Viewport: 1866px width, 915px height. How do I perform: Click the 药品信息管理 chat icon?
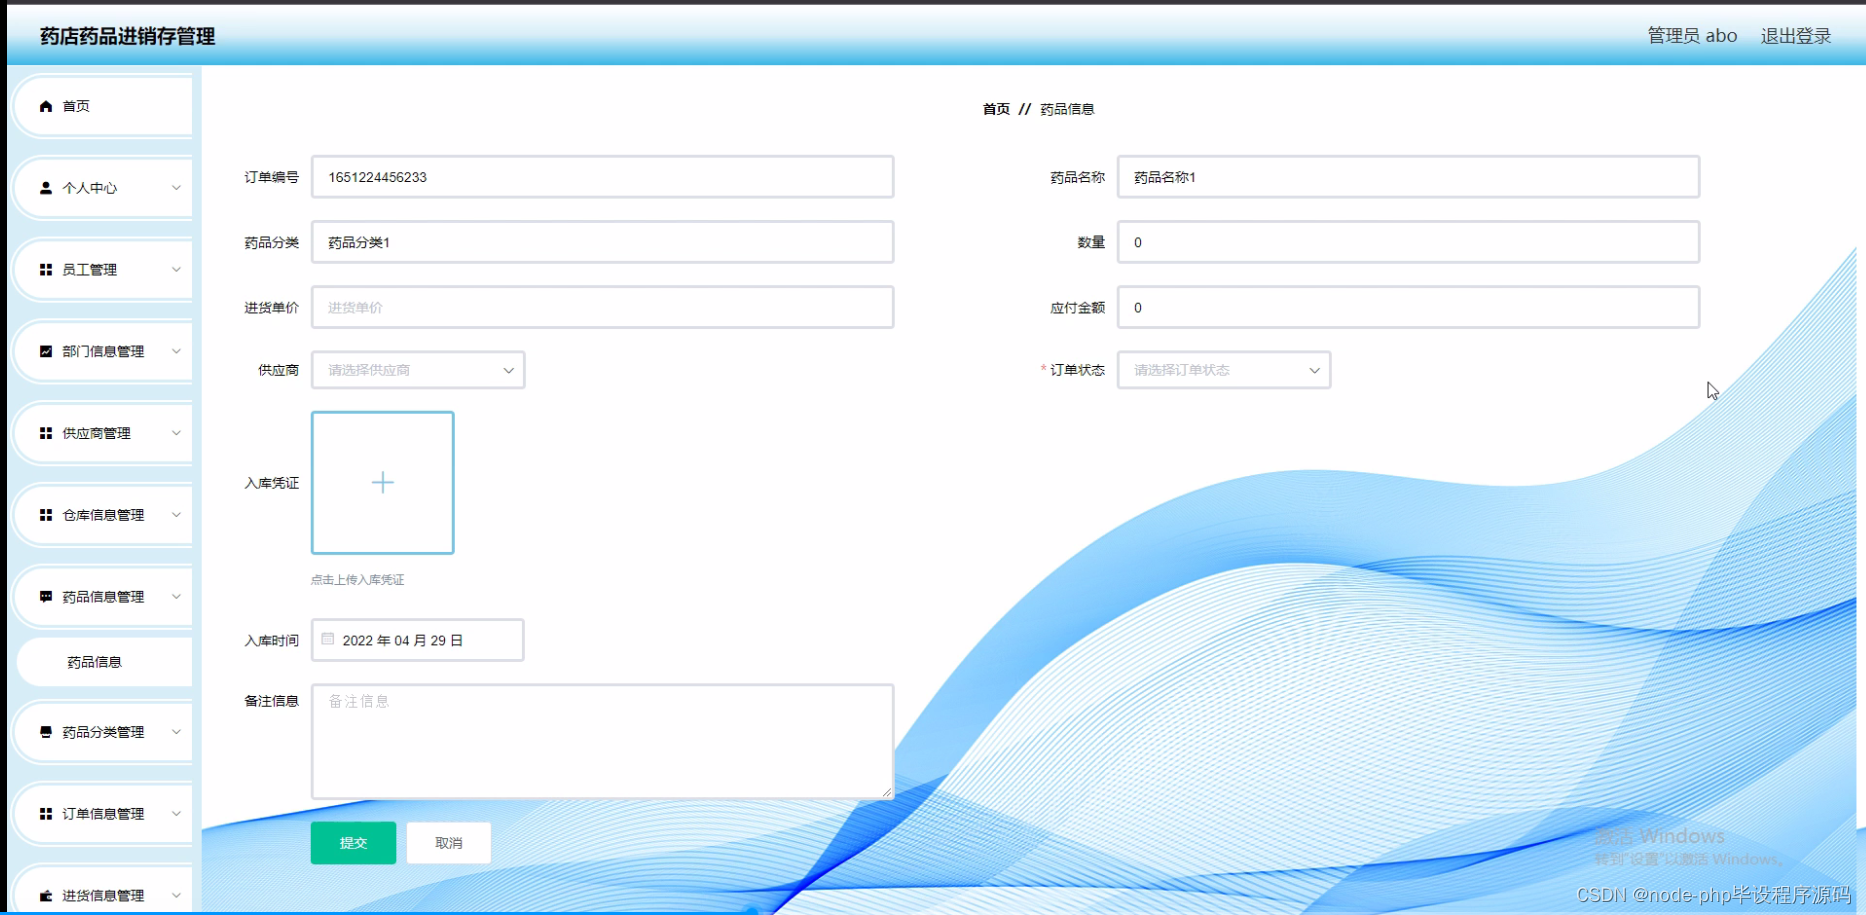pyautogui.click(x=44, y=596)
